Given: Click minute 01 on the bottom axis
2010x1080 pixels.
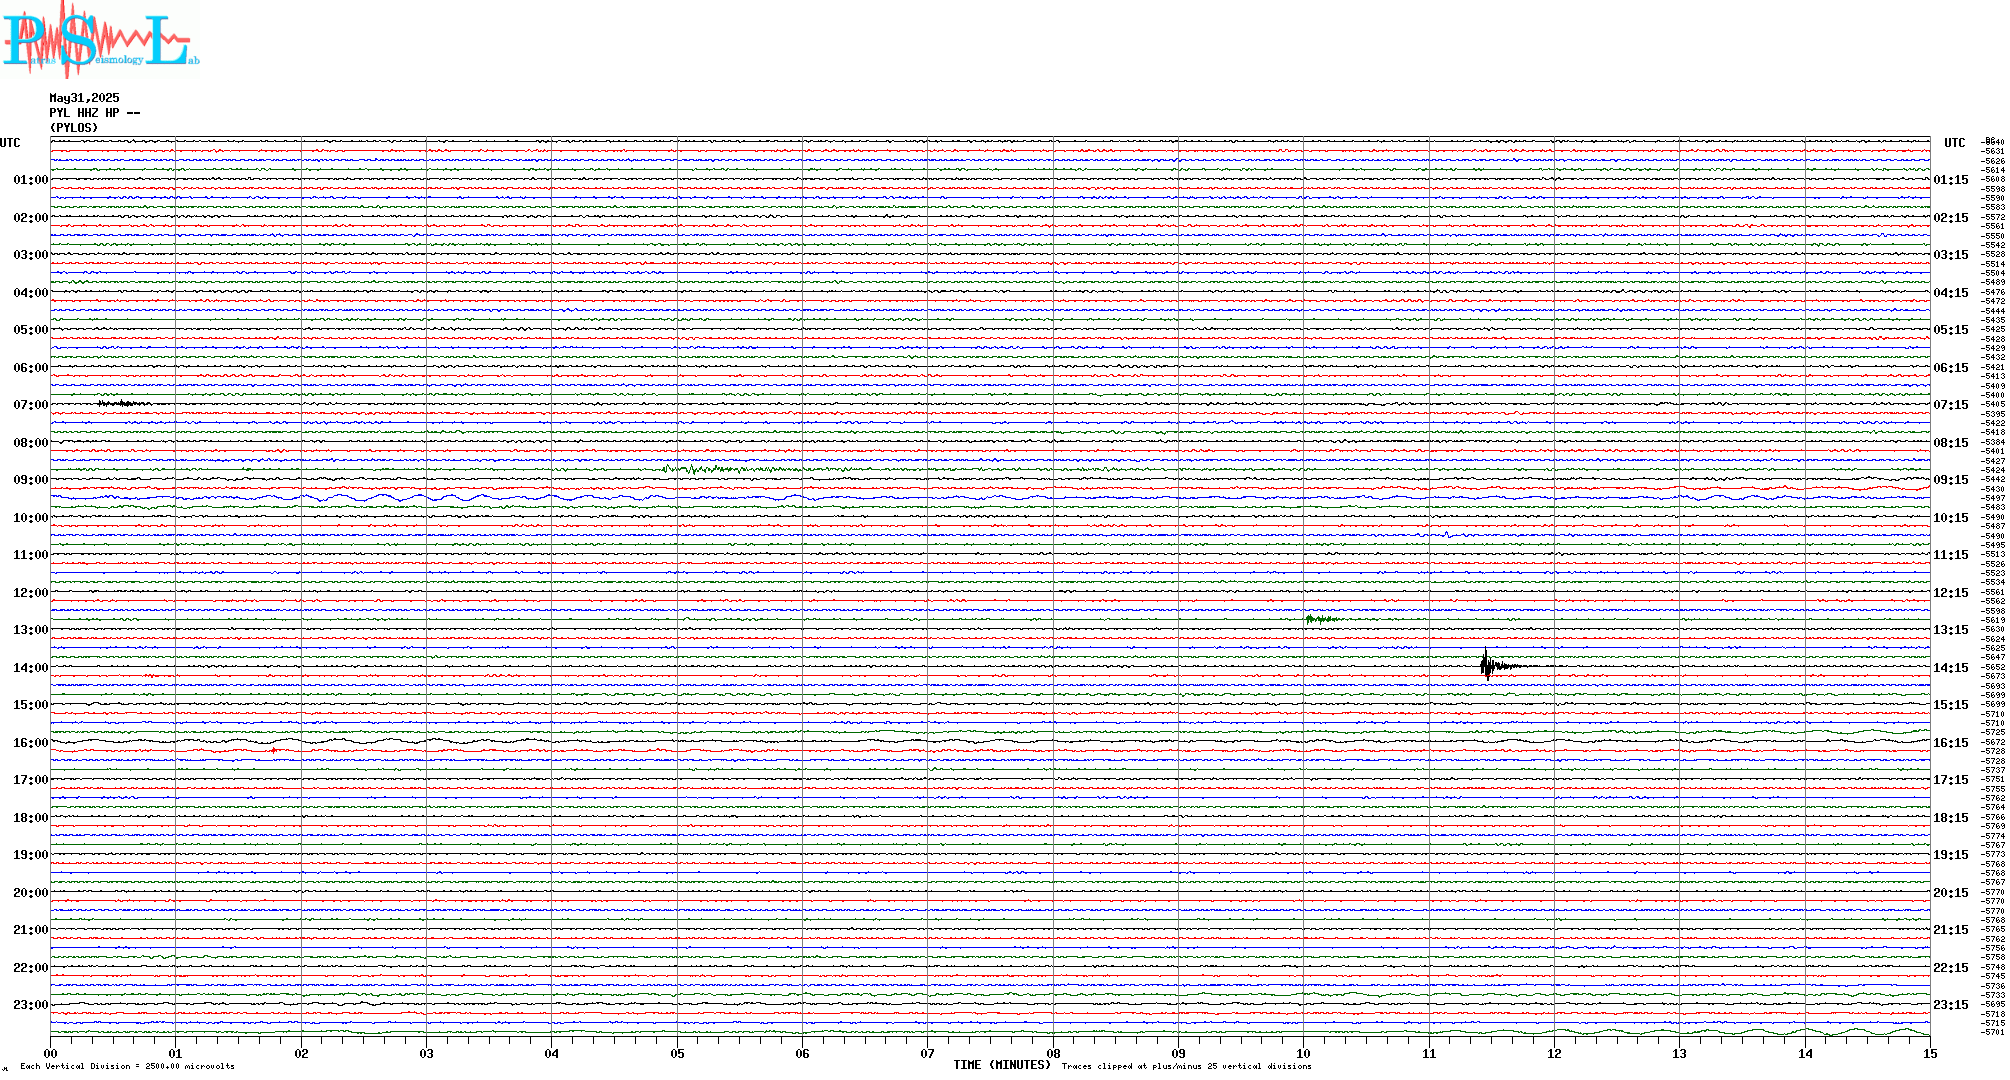Looking at the screenshot, I should [176, 1053].
